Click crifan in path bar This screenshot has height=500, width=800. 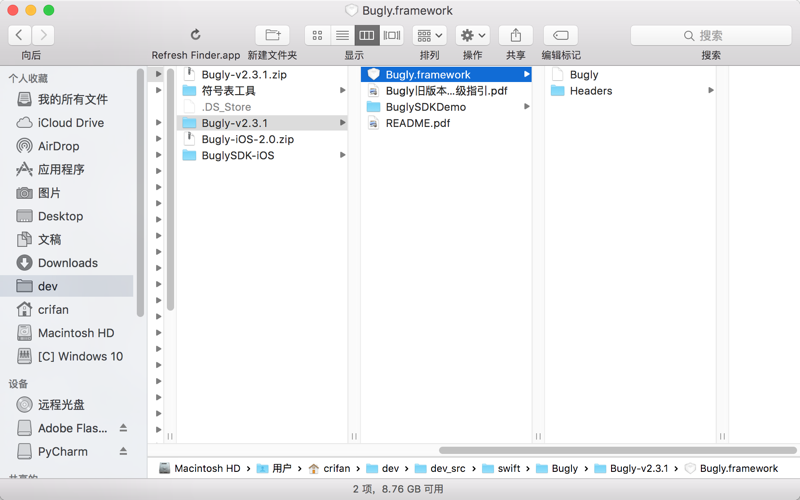pyautogui.click(x=330, y=468)
